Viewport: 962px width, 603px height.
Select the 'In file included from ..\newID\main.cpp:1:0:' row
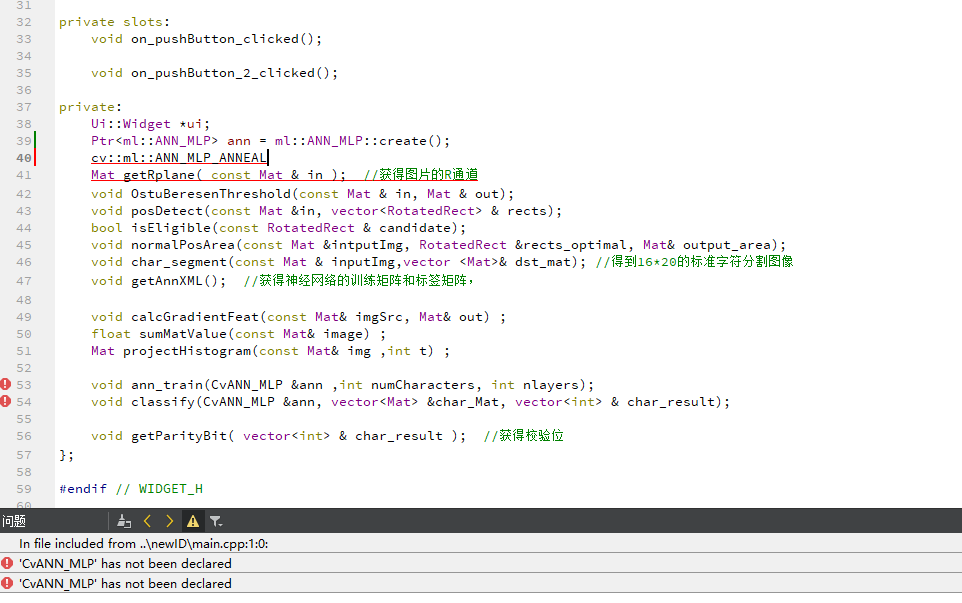click(x=481, y=543)
